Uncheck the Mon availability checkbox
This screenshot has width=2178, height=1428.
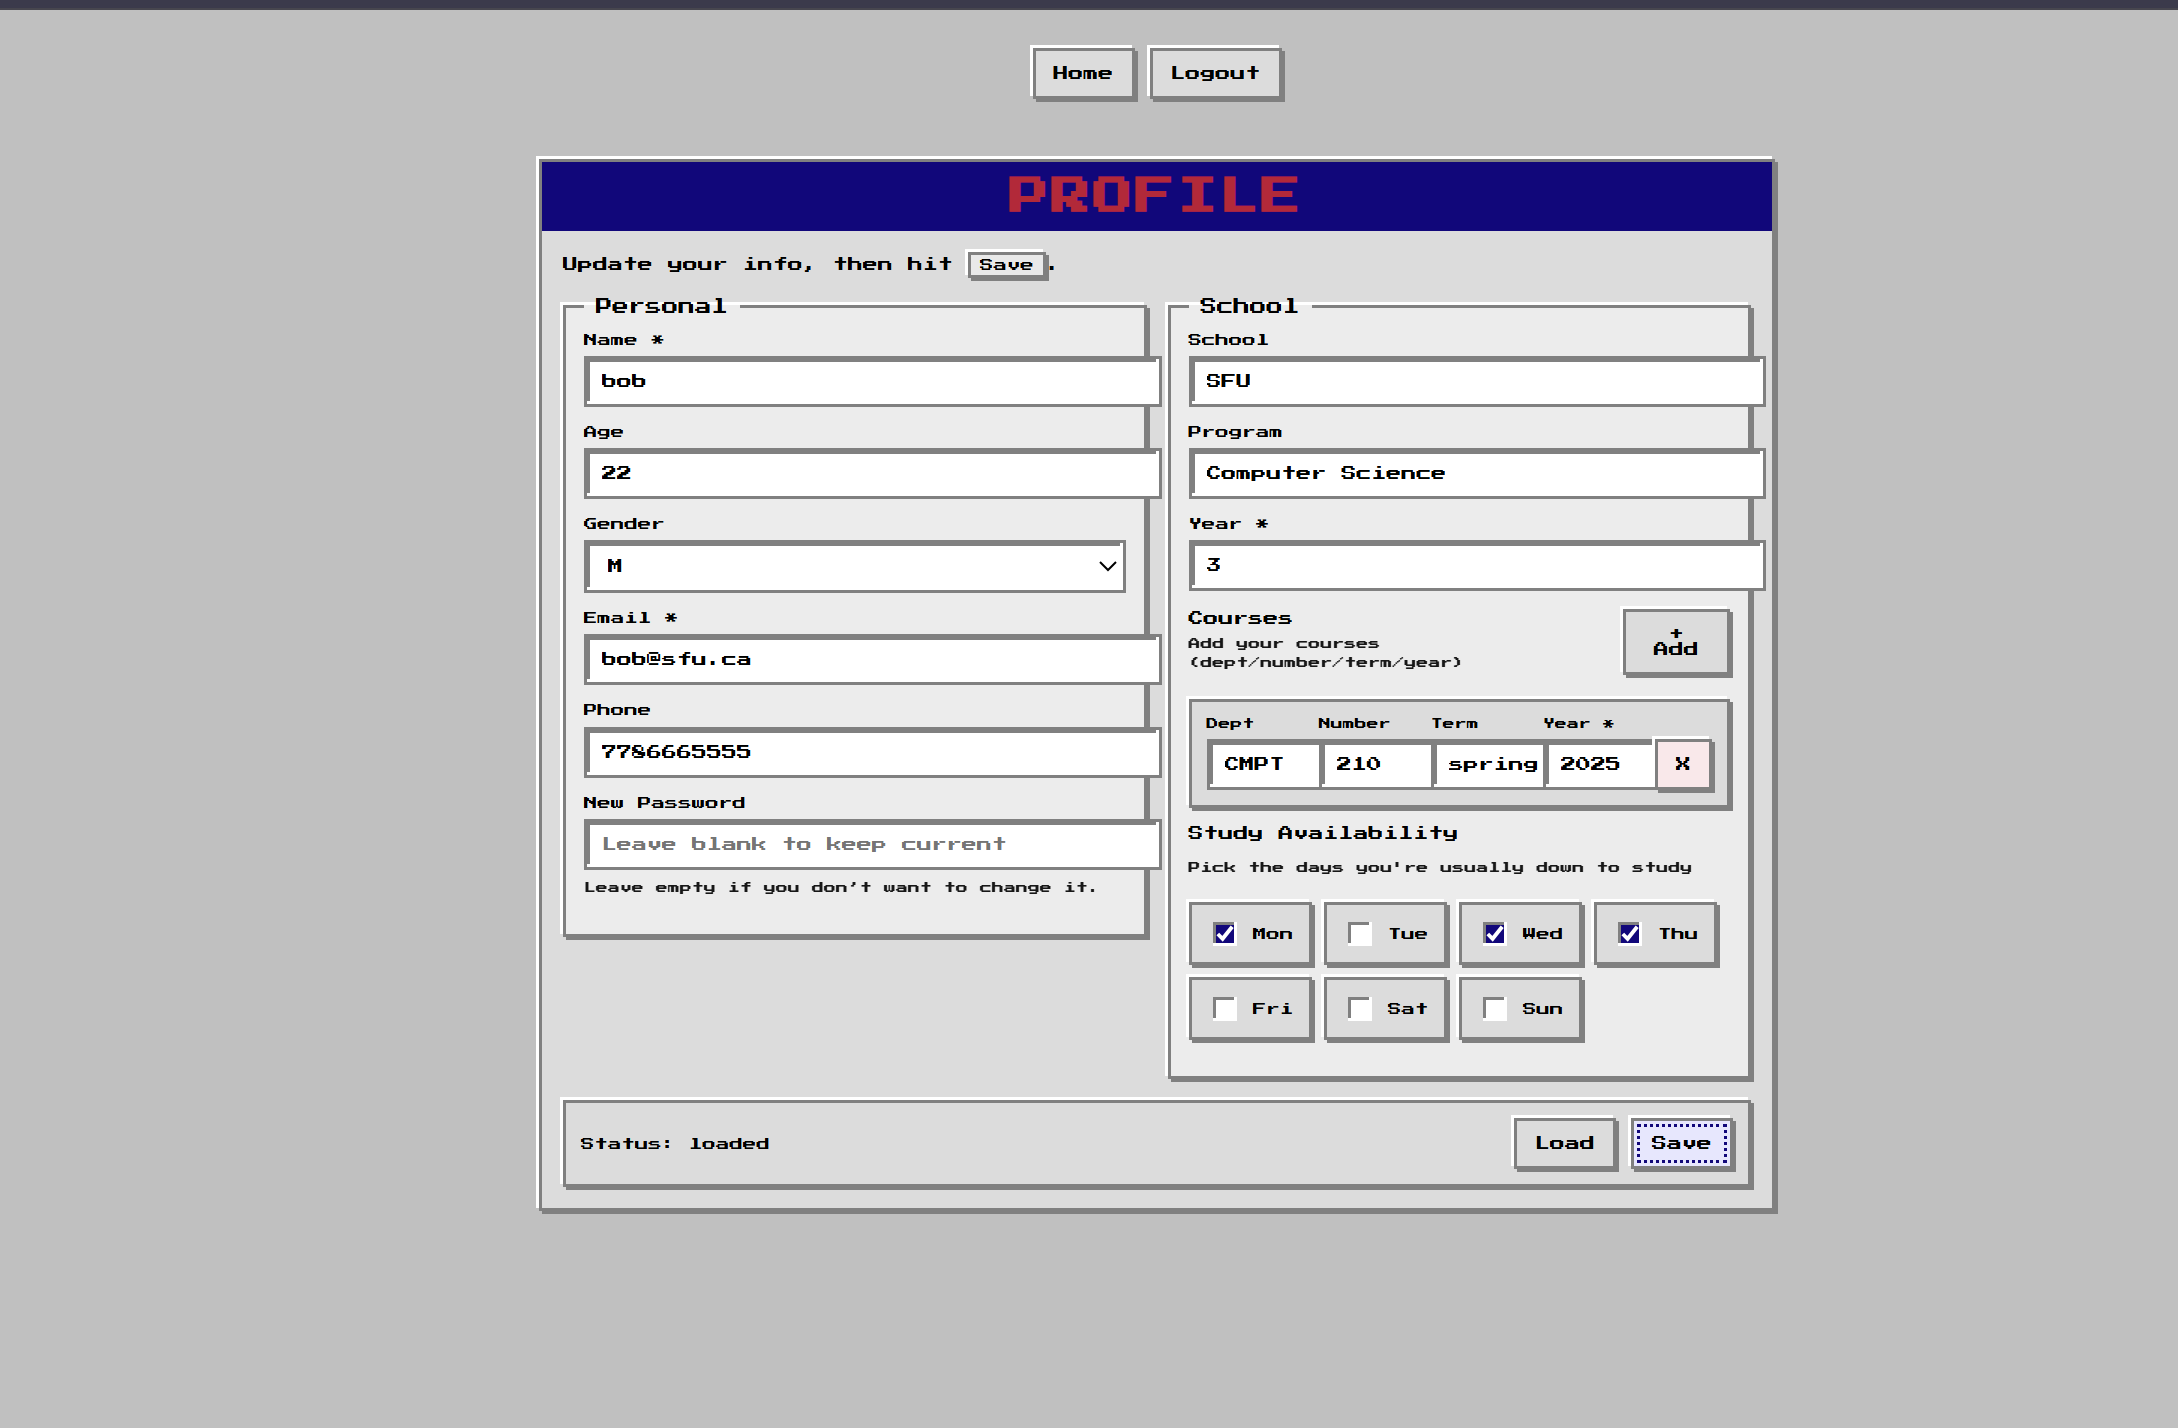point(1225,934)
